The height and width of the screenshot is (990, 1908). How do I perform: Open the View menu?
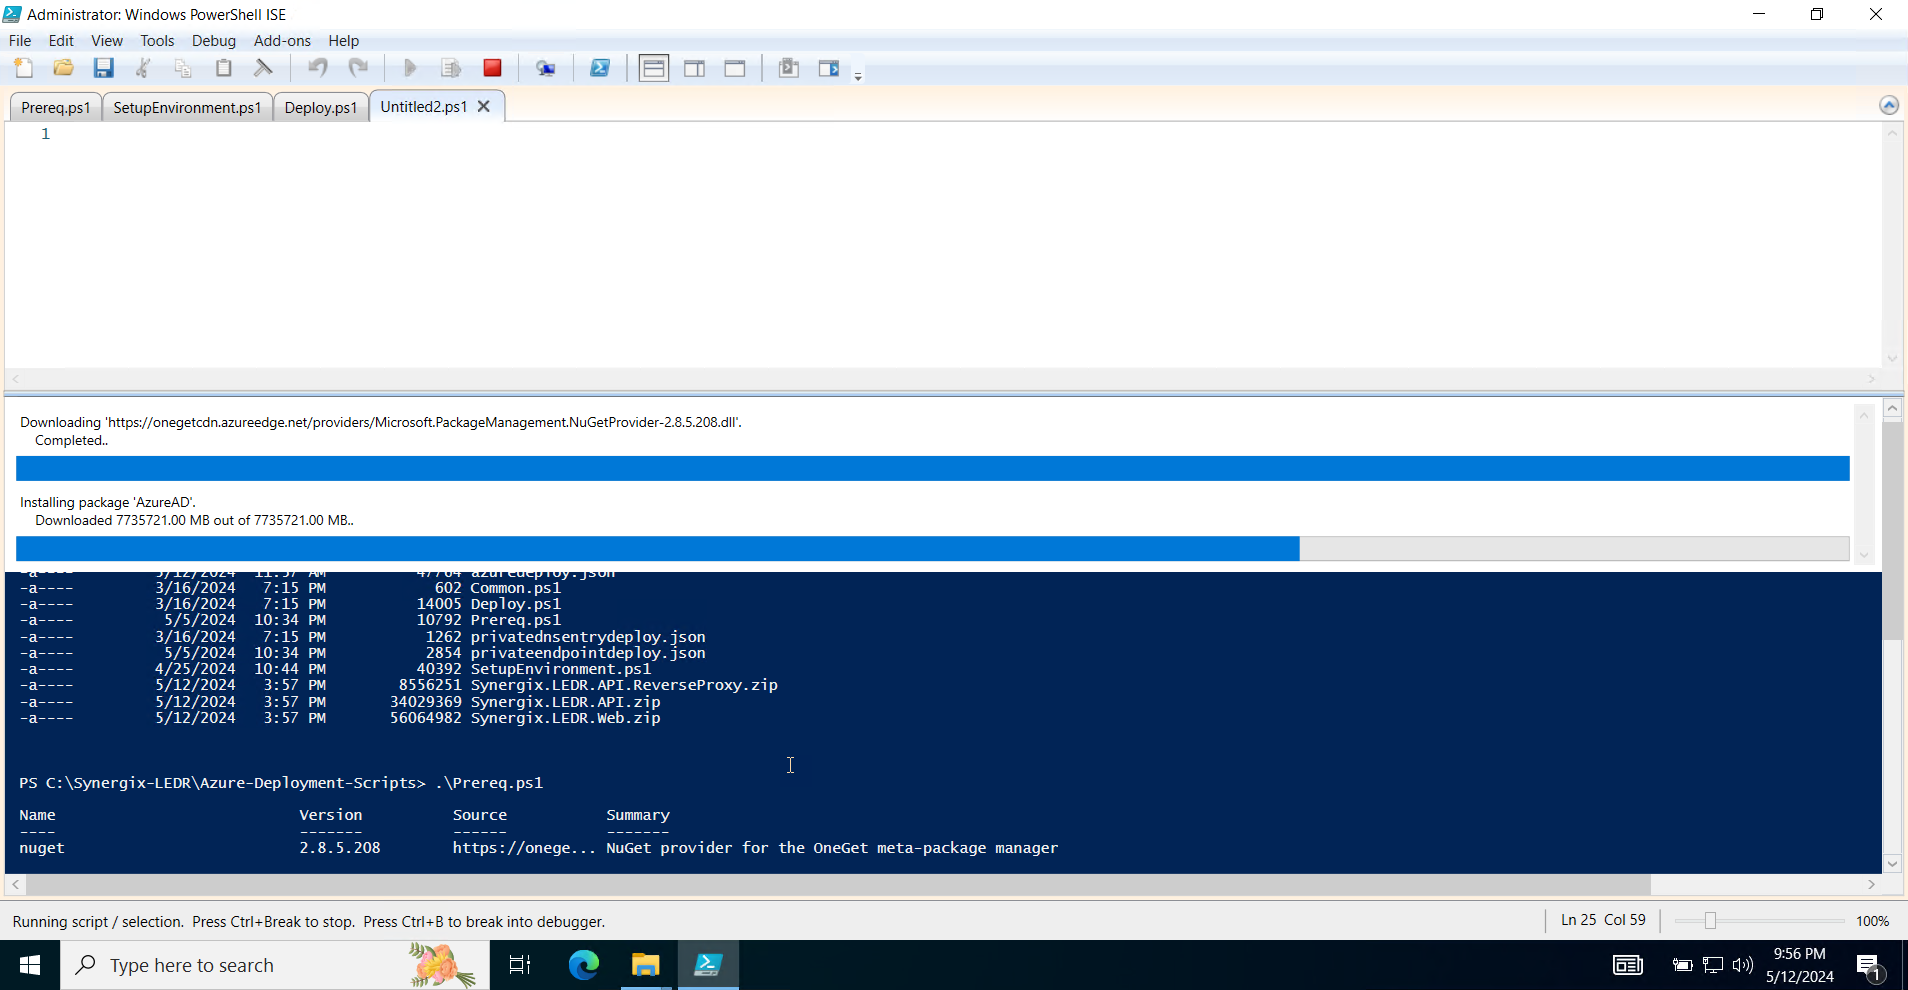click(107, 41)
